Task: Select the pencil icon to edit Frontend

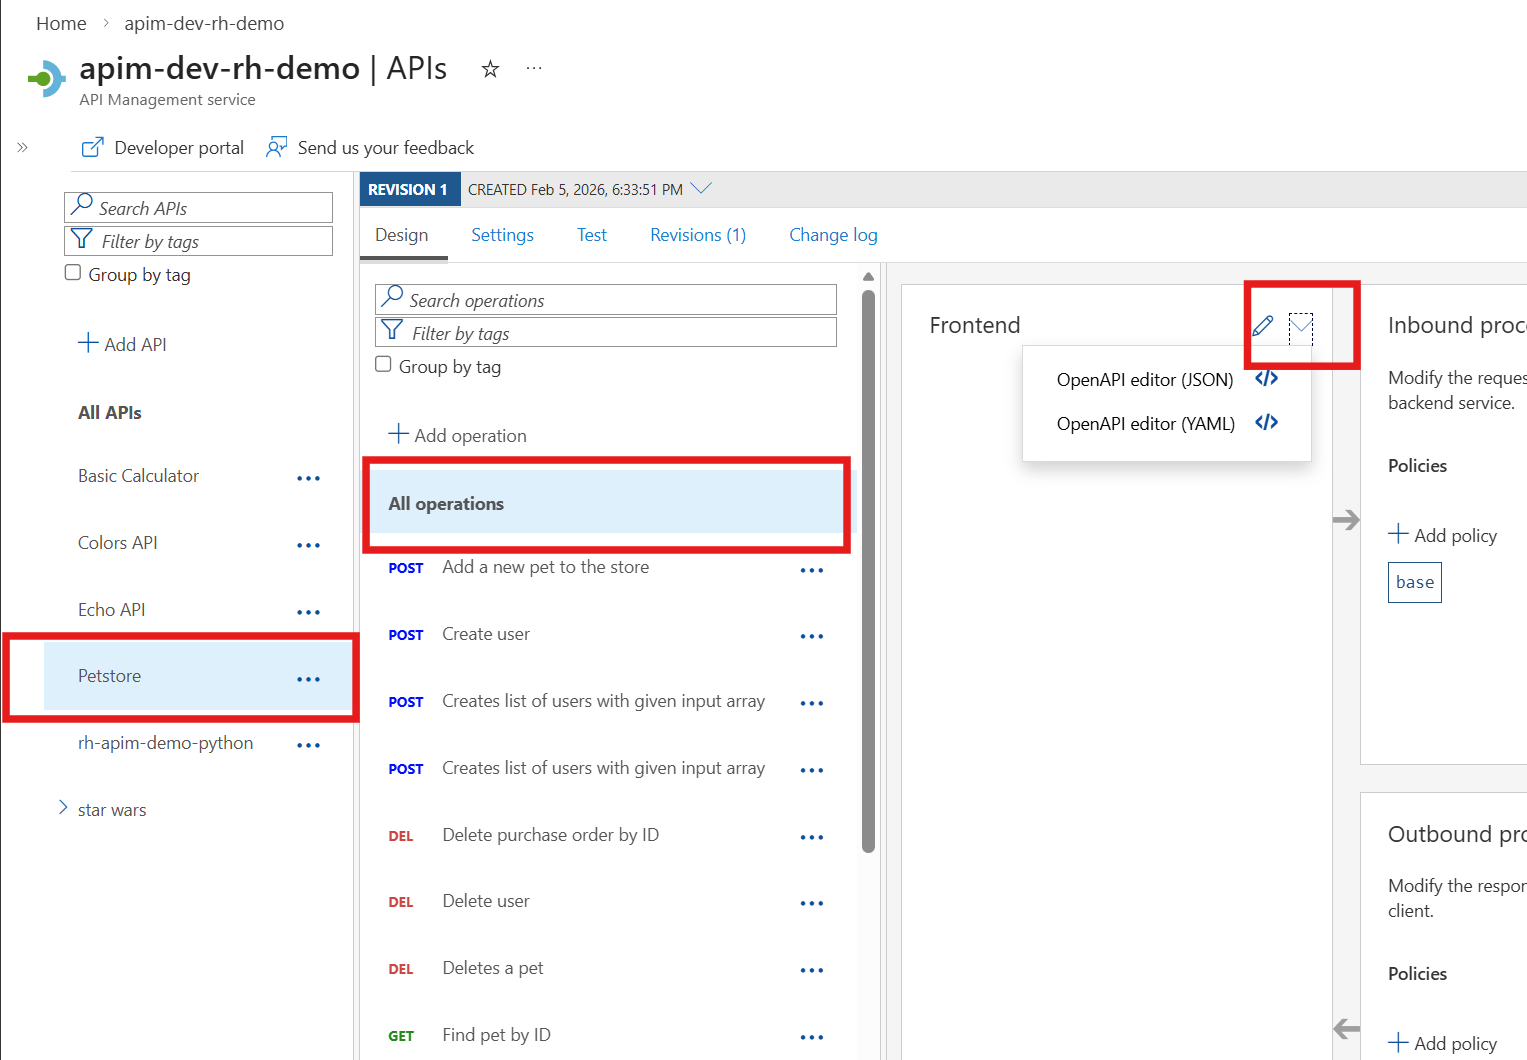Action: [1263, 324]
